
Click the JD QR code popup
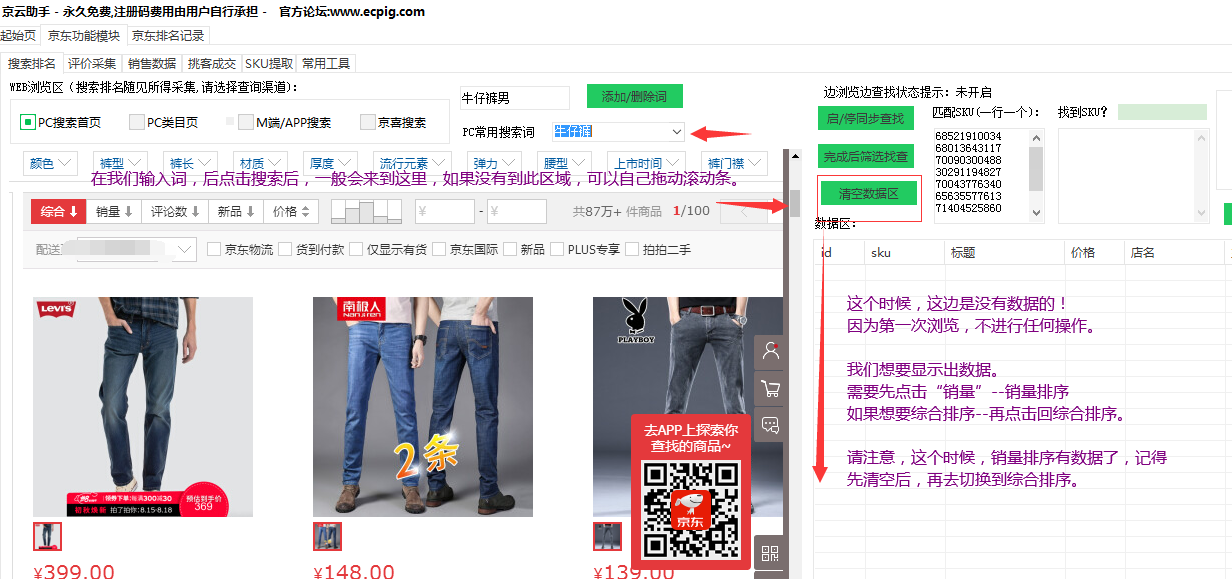(x=690, y=490)
